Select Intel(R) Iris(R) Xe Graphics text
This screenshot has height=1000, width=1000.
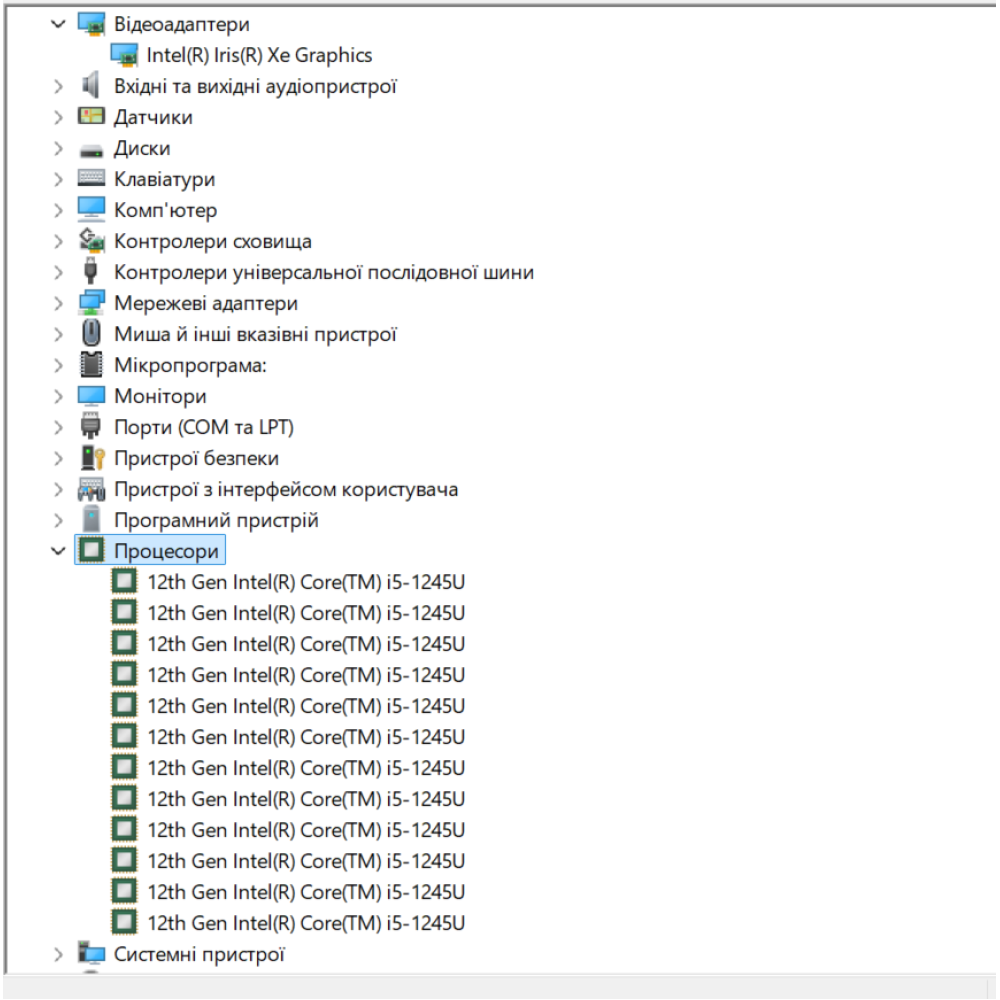tap(259, 55)
